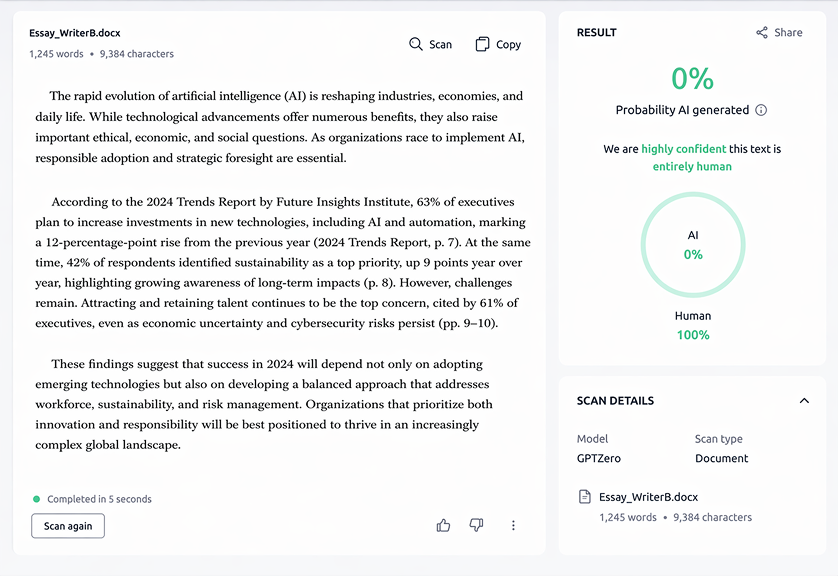
Task: Open the three-dot more options menu
Action: (x=513, y=525)
